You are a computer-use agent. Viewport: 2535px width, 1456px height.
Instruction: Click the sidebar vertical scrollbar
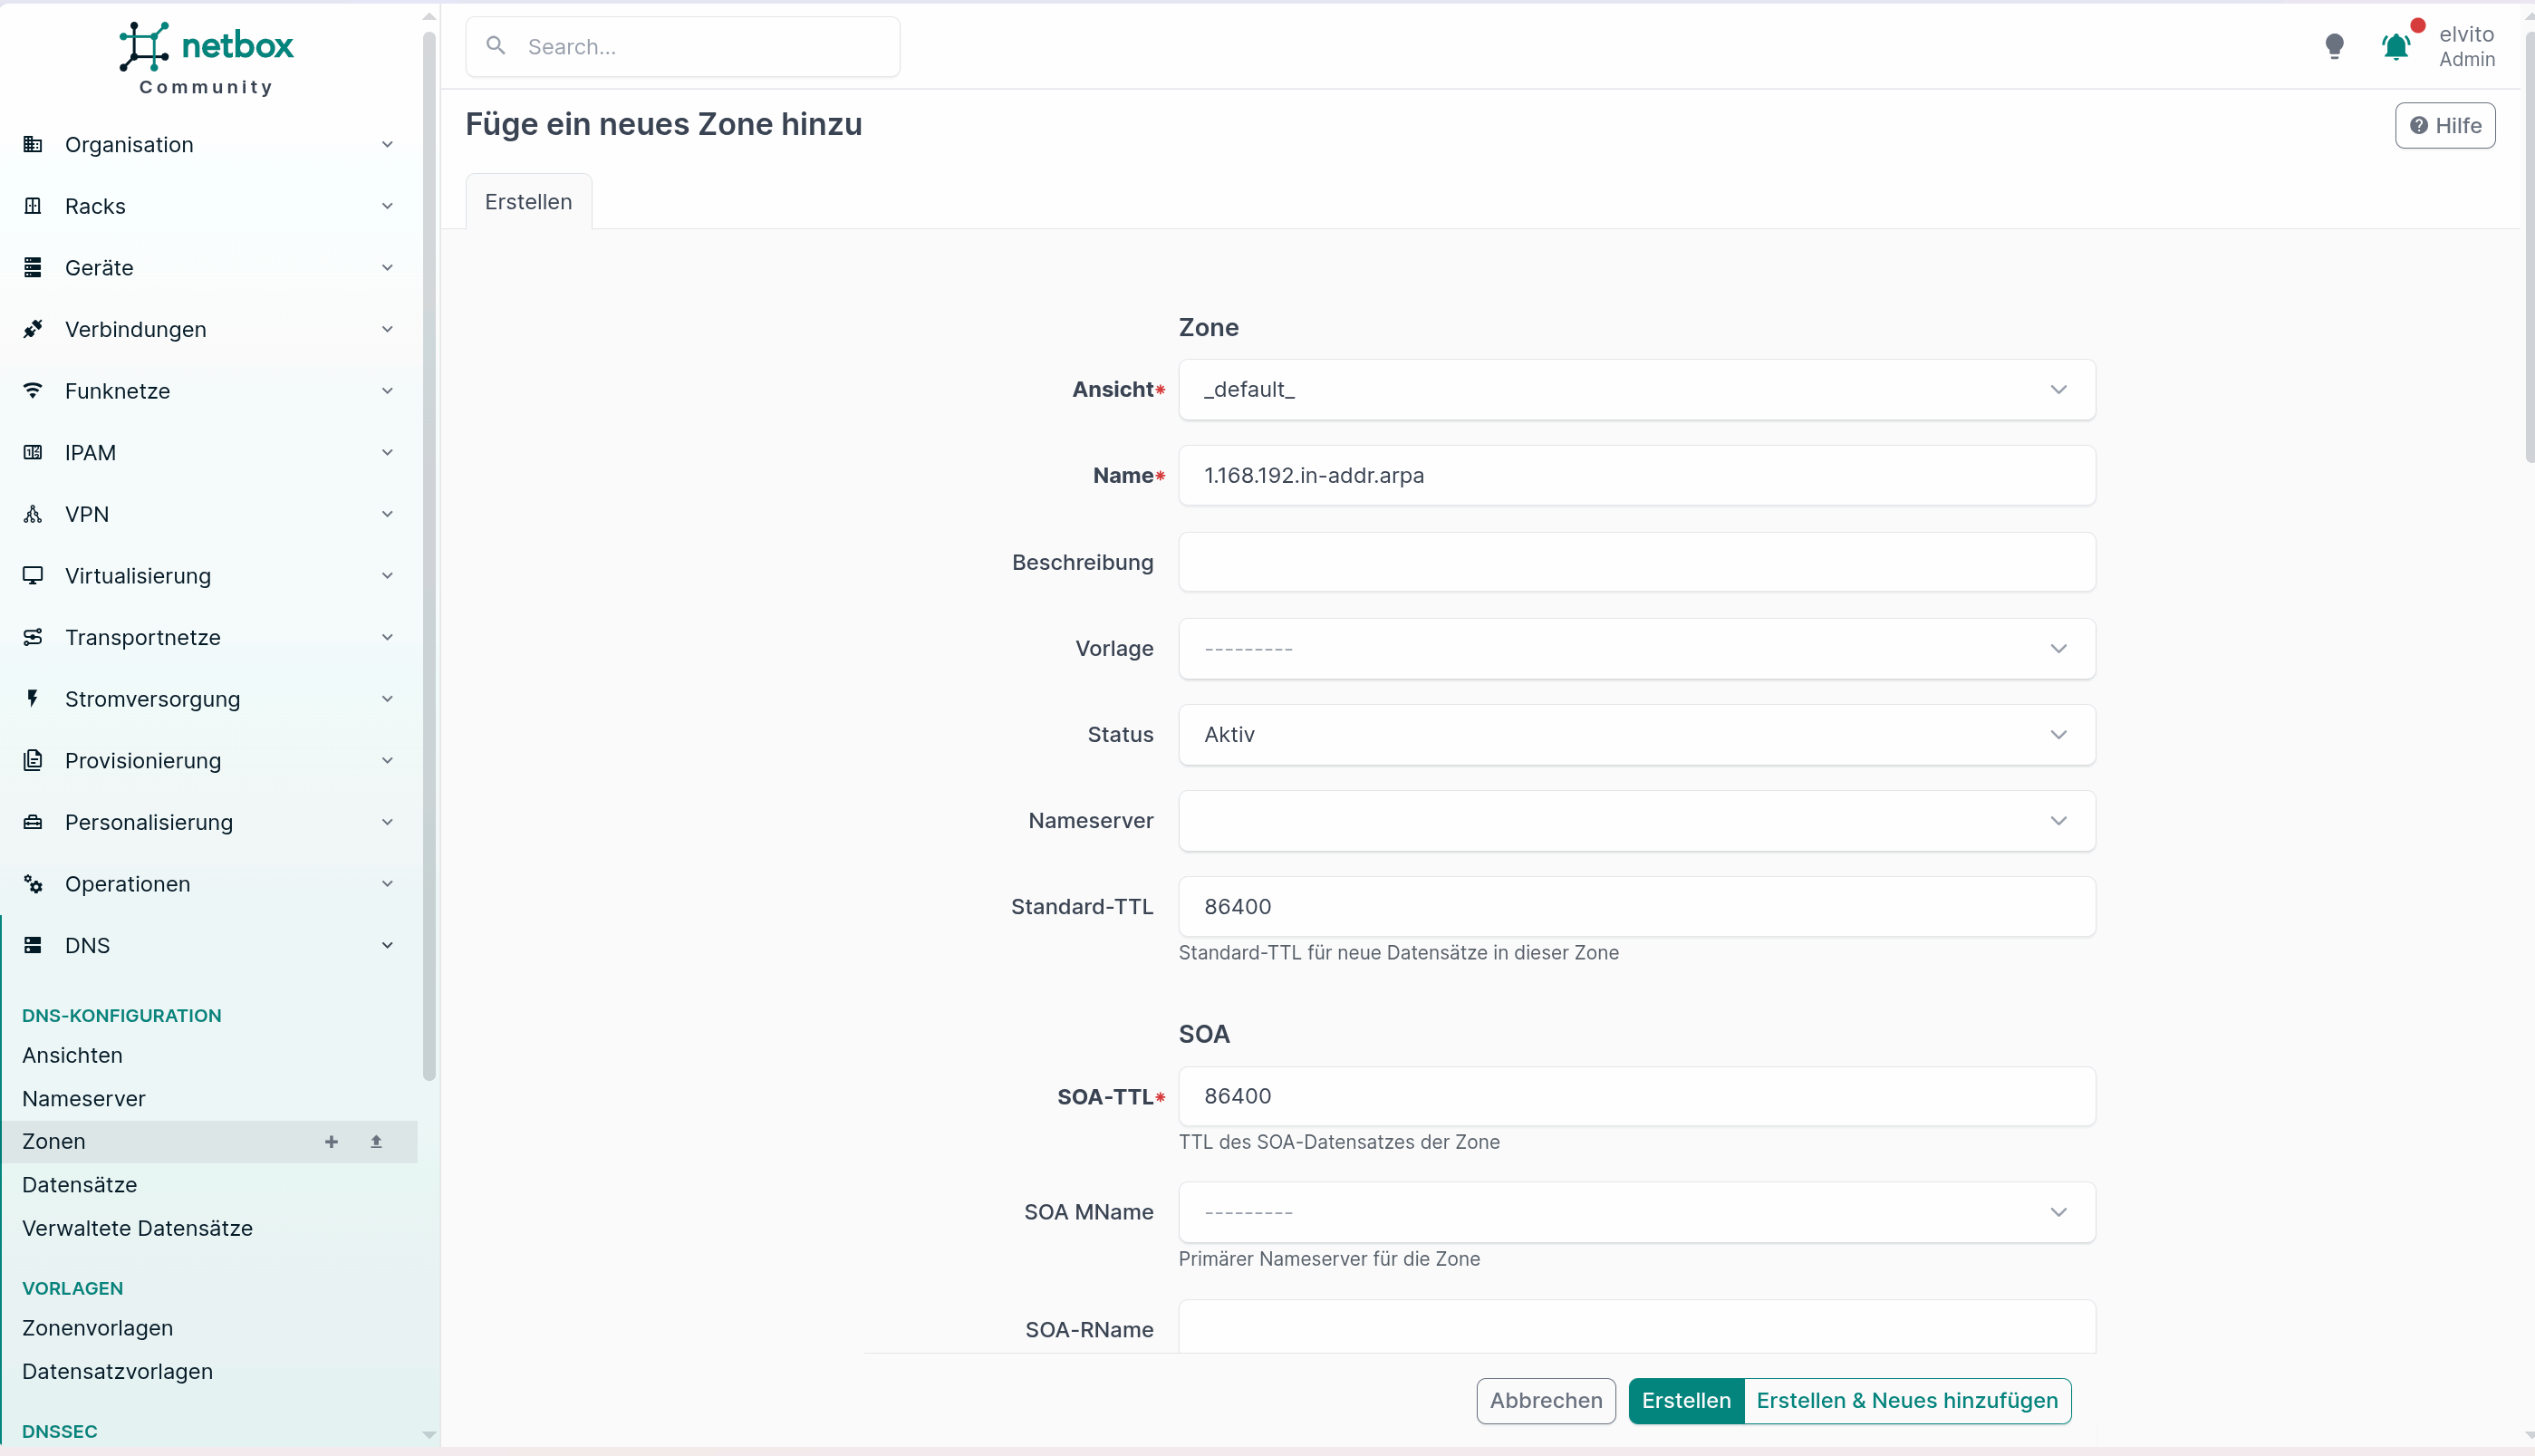coord(429,556)
